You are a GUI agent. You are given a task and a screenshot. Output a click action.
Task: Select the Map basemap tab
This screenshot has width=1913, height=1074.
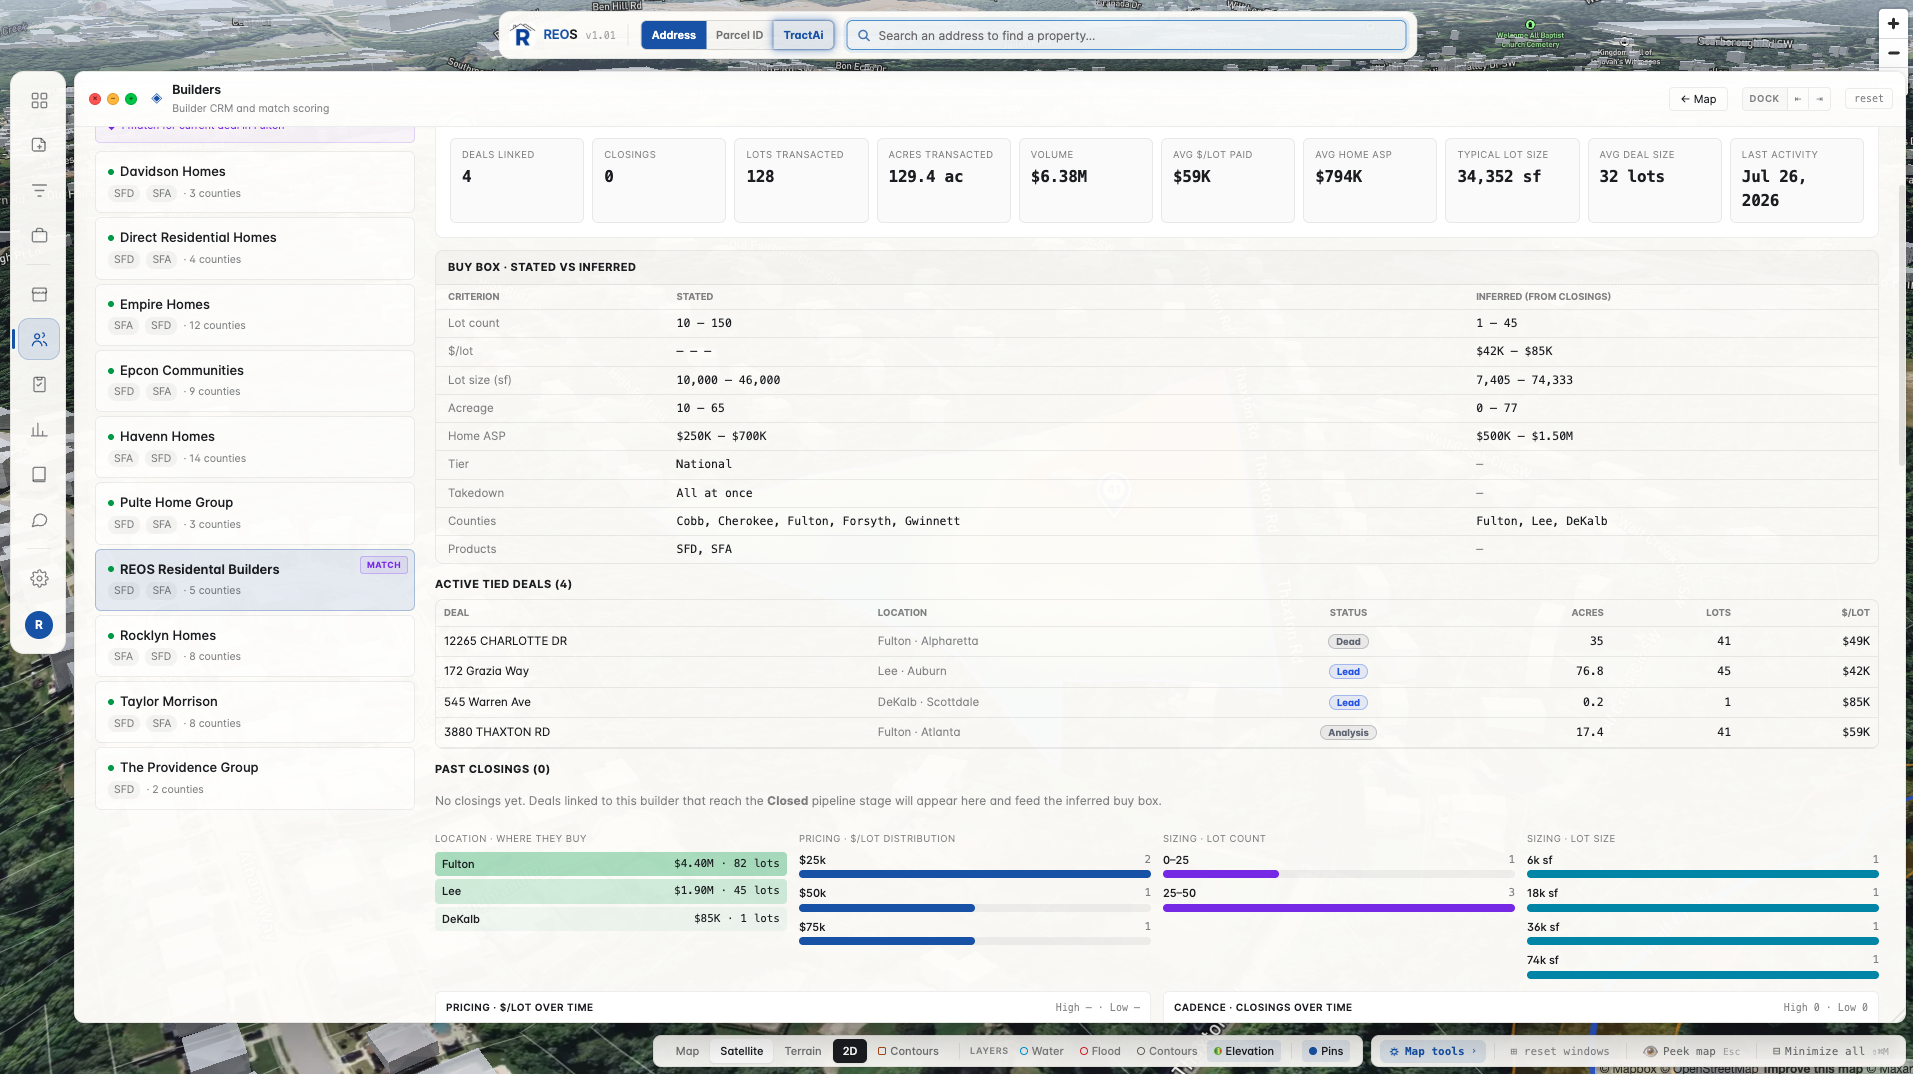click(687, 1051)
